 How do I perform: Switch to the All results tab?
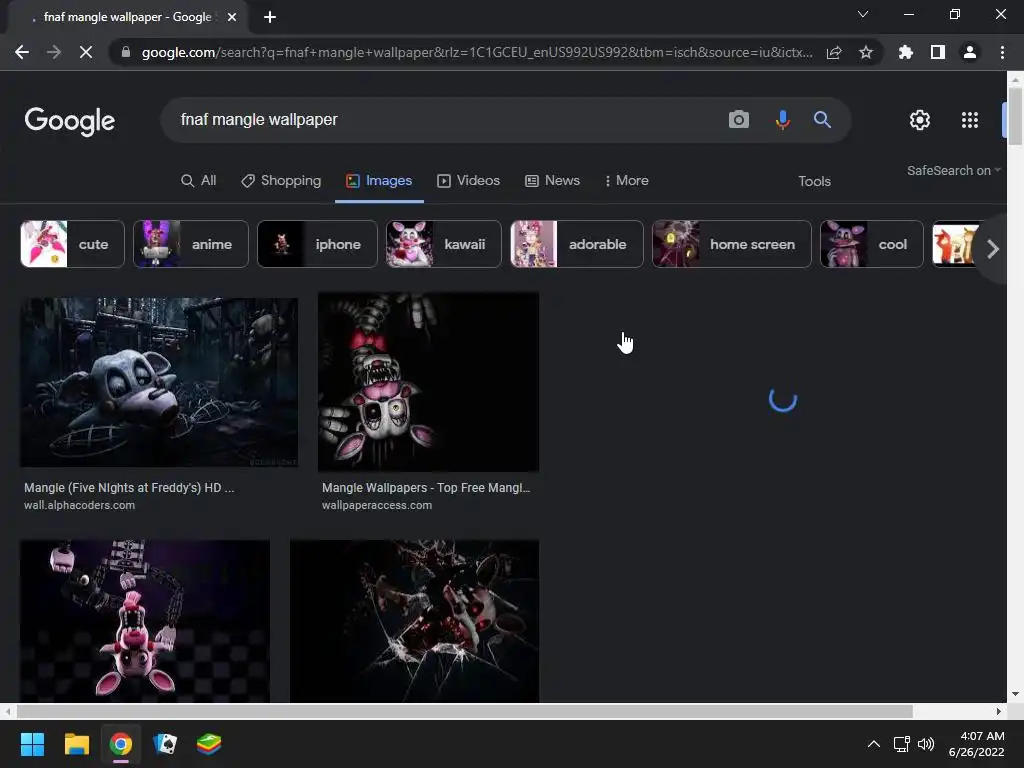click(199, 181)
